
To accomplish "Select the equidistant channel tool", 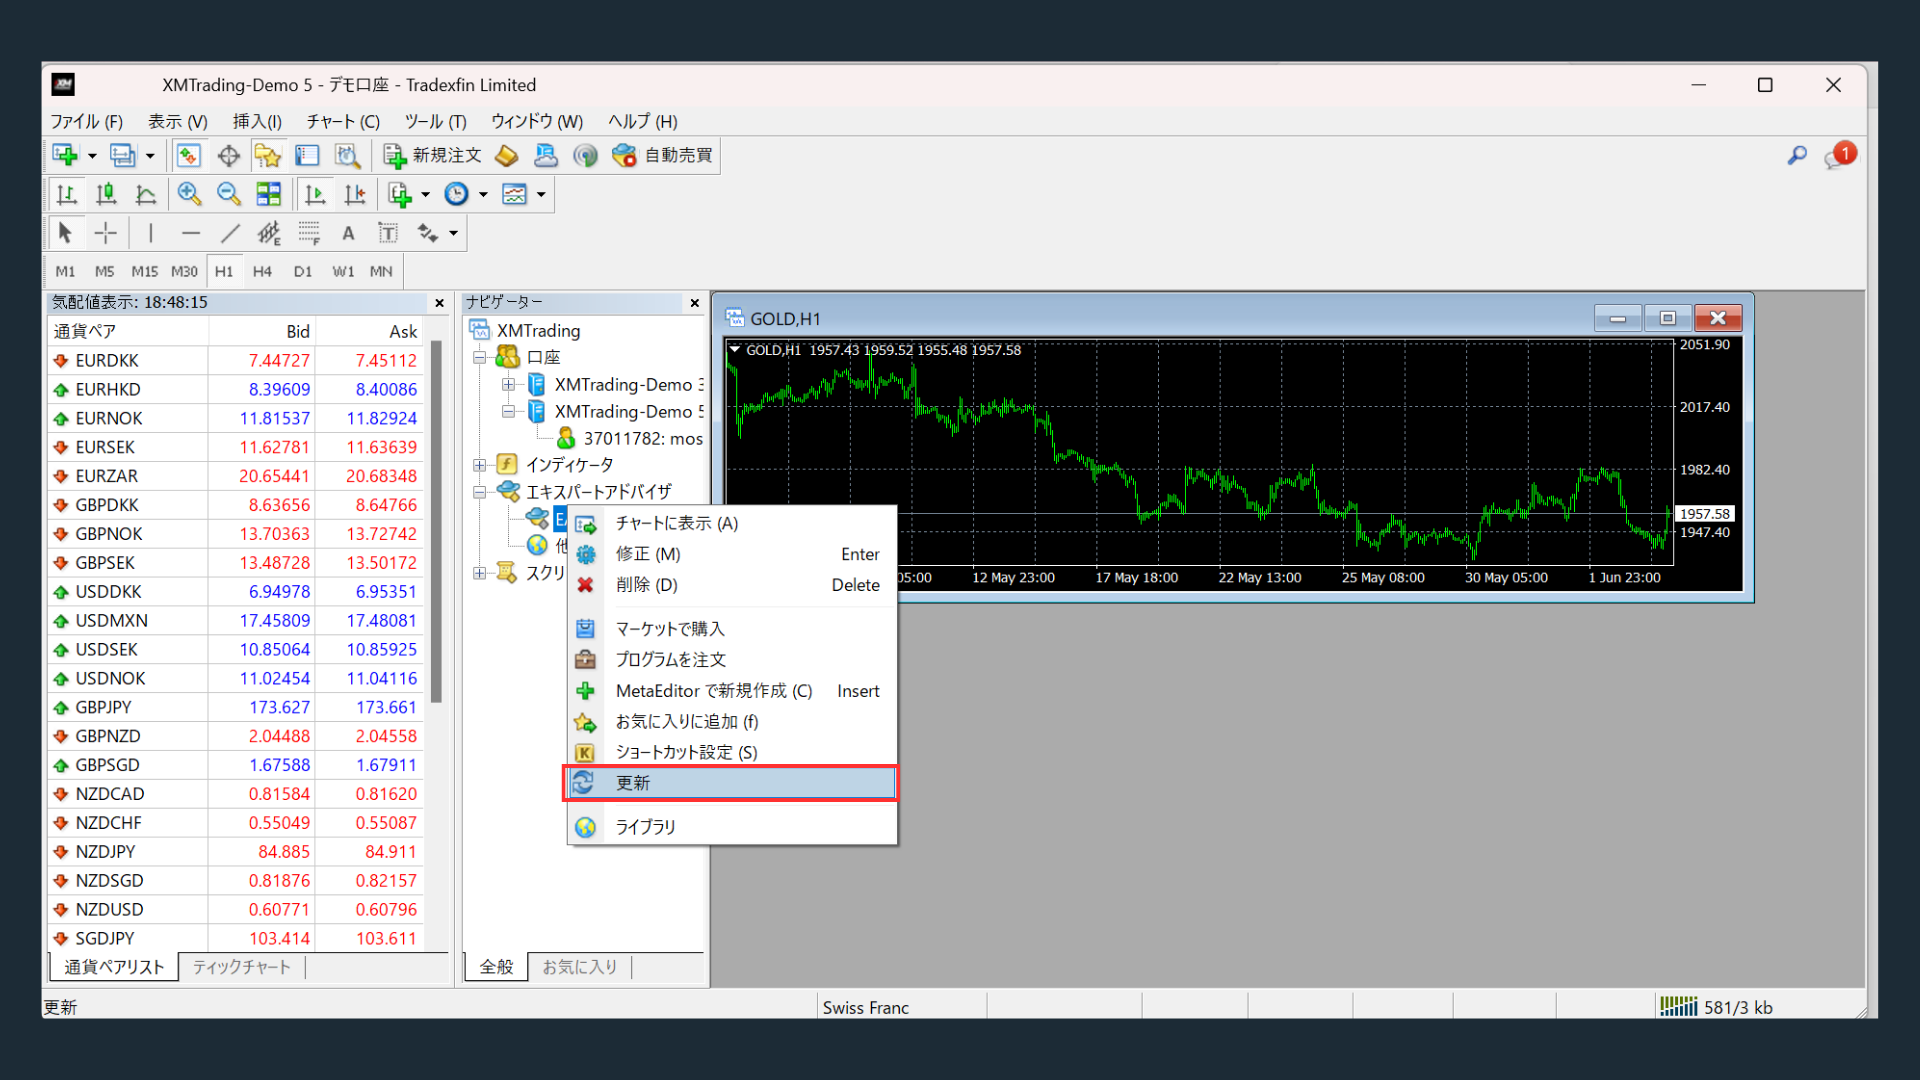I will coord(269,233).
